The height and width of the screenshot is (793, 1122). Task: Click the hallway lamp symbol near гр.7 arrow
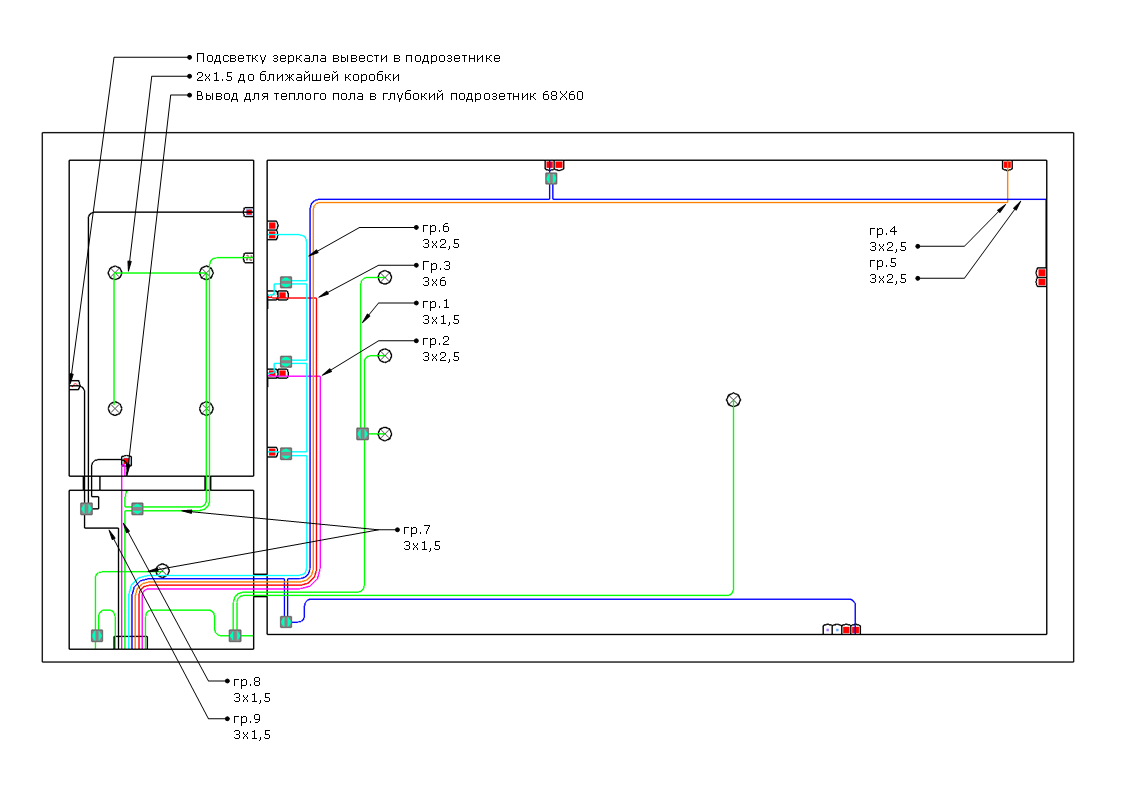tap(162, 570)
